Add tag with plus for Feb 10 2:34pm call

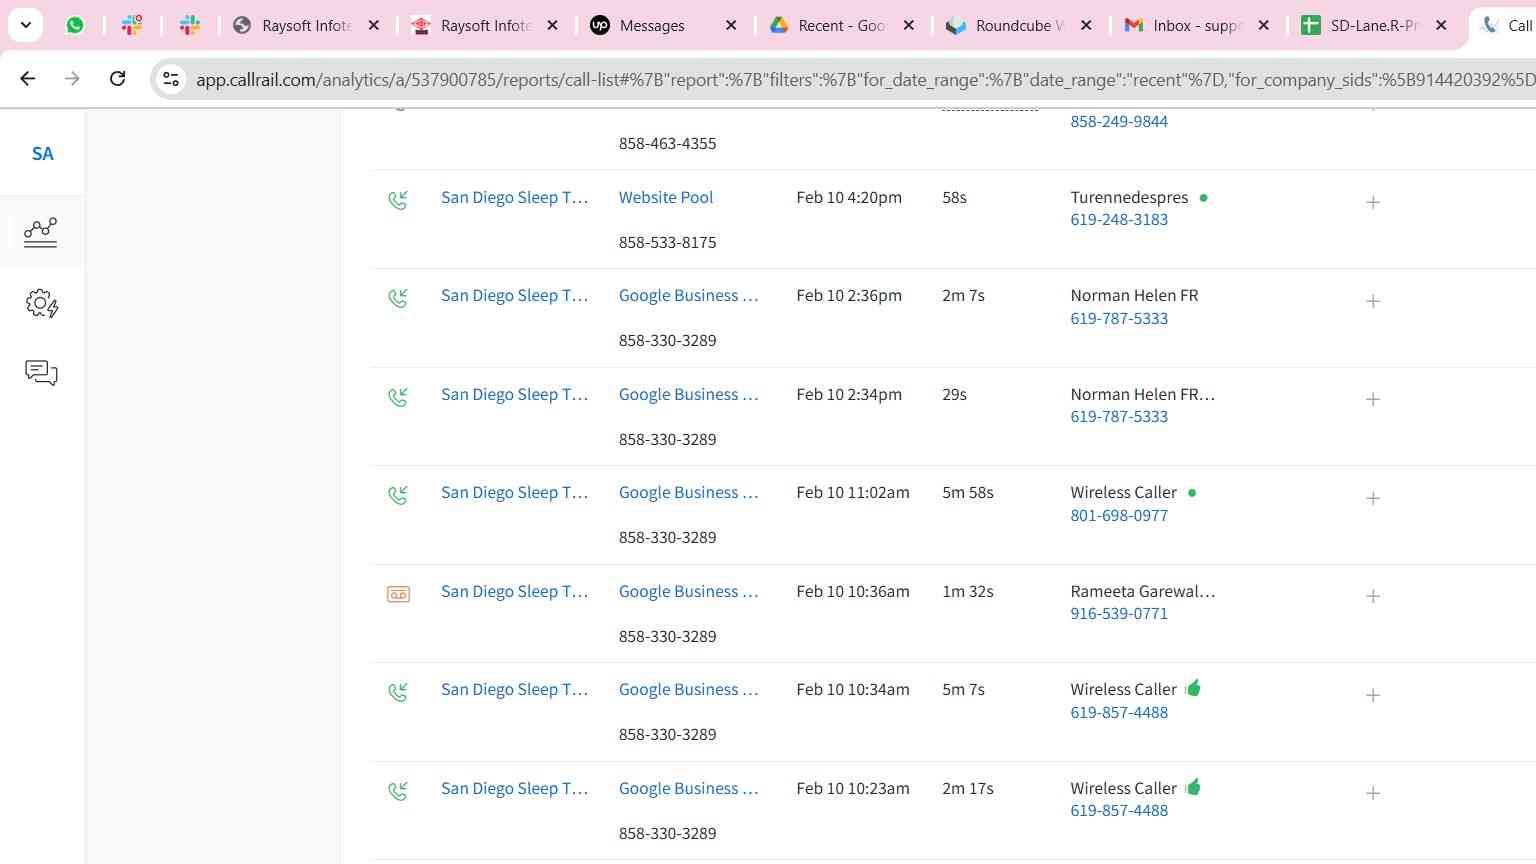[x=1373, y=399]
